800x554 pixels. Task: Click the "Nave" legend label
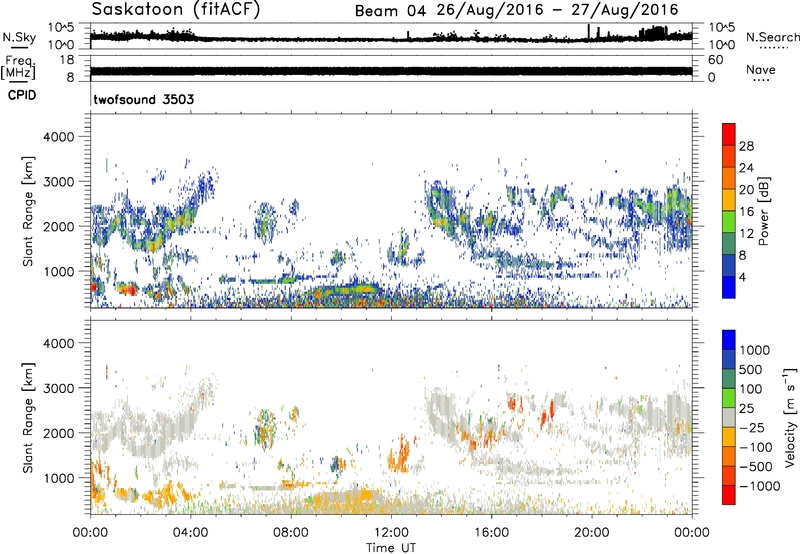[761, 69]
